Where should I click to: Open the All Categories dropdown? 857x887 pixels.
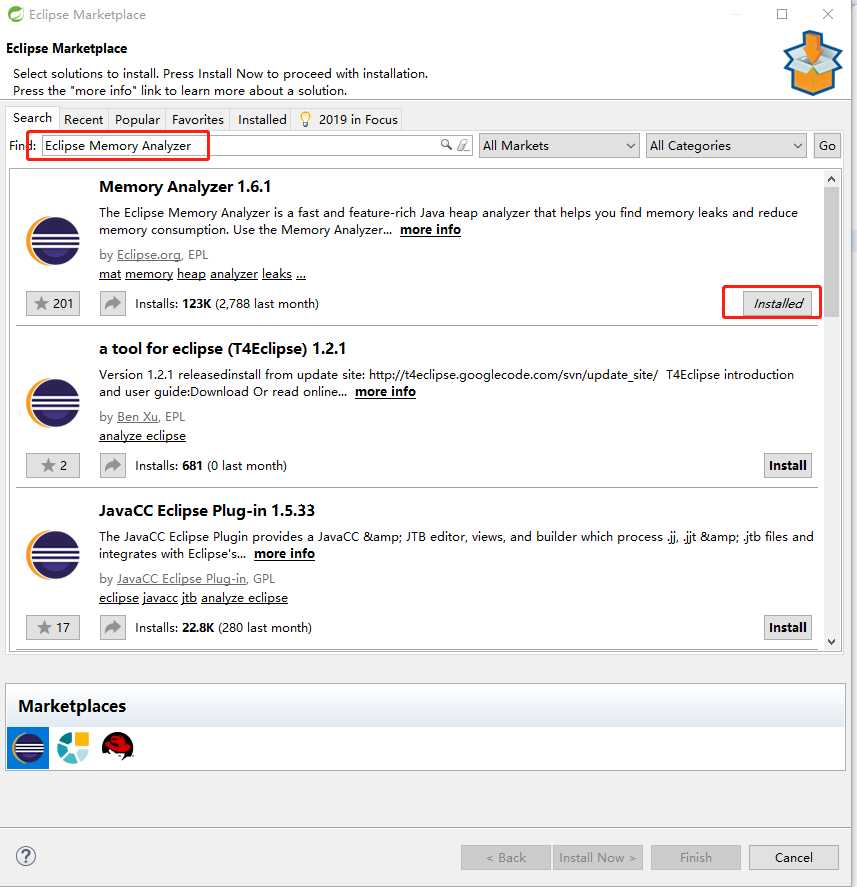tap(726, 145)
